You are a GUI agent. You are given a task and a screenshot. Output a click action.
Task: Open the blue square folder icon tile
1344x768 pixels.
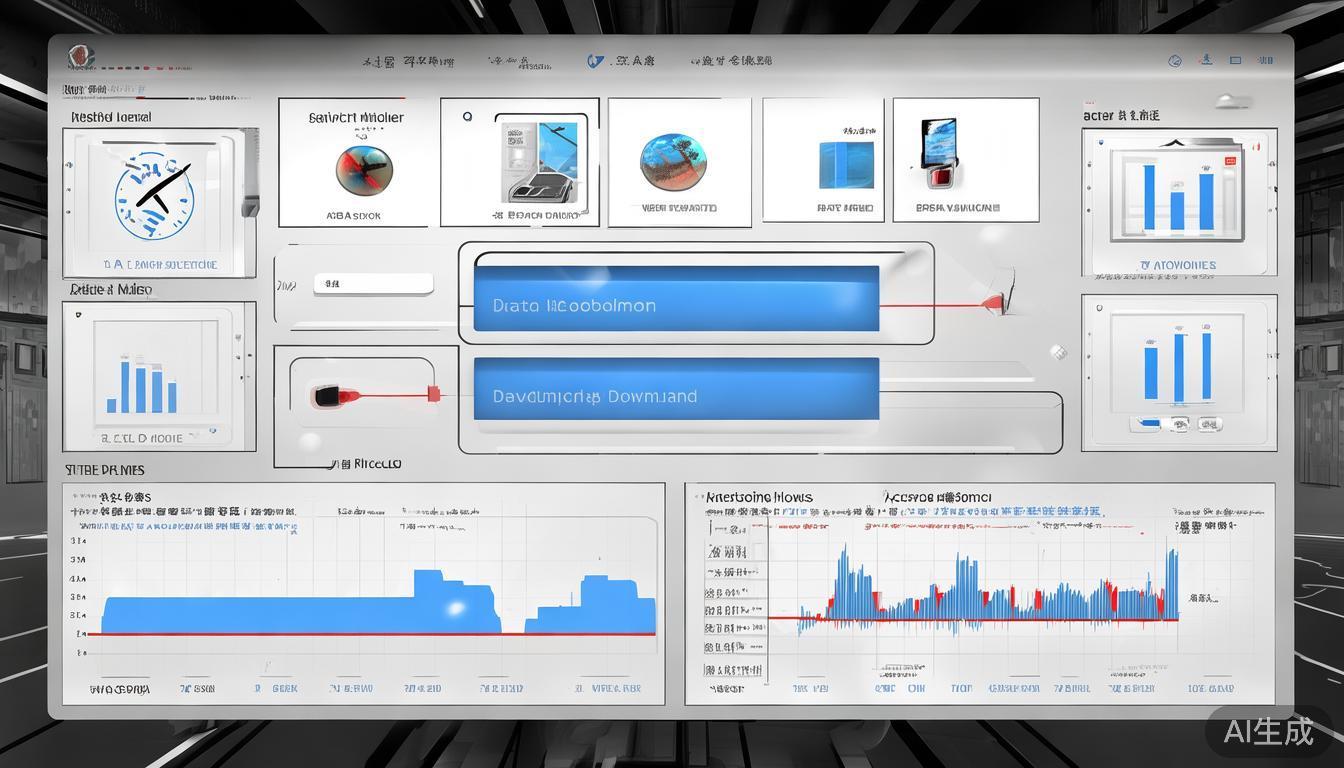(846, 165)
